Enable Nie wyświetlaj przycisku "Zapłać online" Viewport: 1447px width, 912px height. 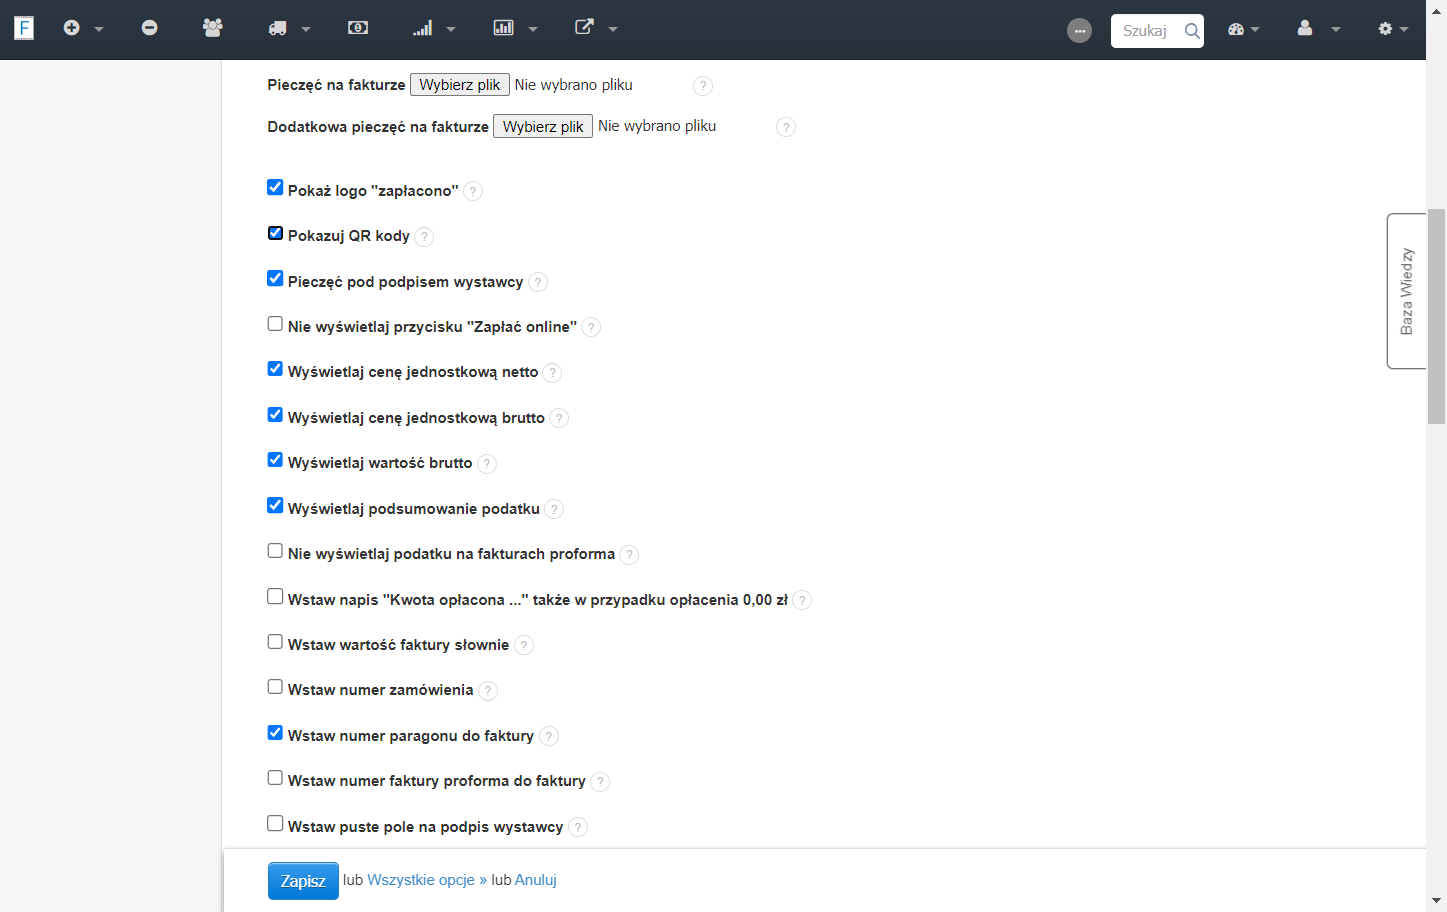275,323
